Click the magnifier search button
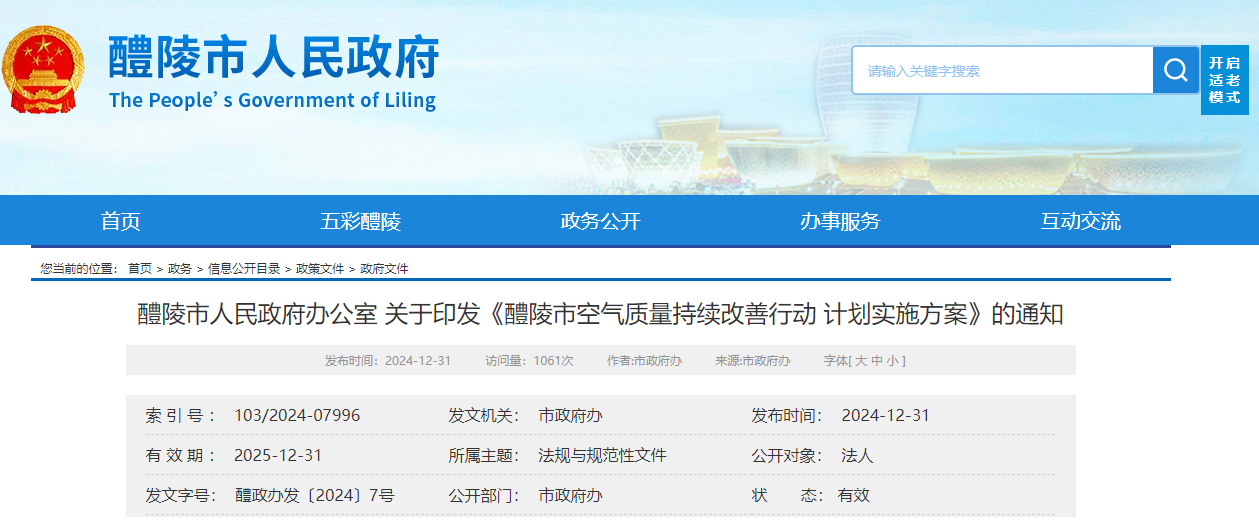This screenshot has height=523, width=1259. 1175,70
